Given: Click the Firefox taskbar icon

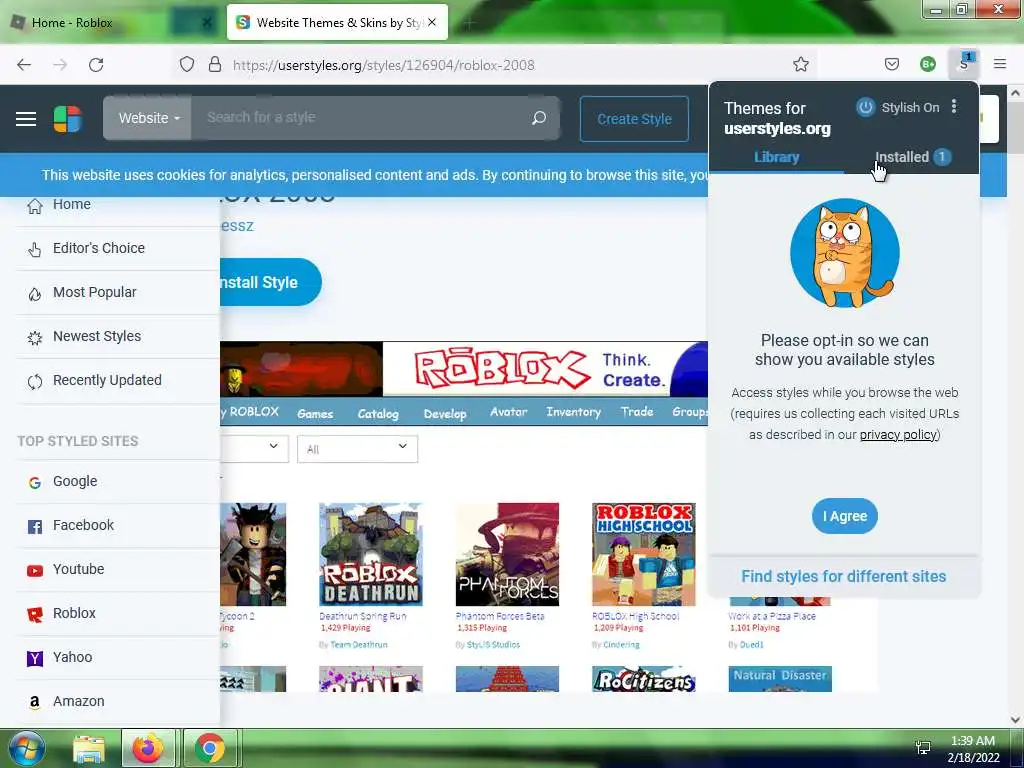Looking at the screenshot, I should pos(148,748).
